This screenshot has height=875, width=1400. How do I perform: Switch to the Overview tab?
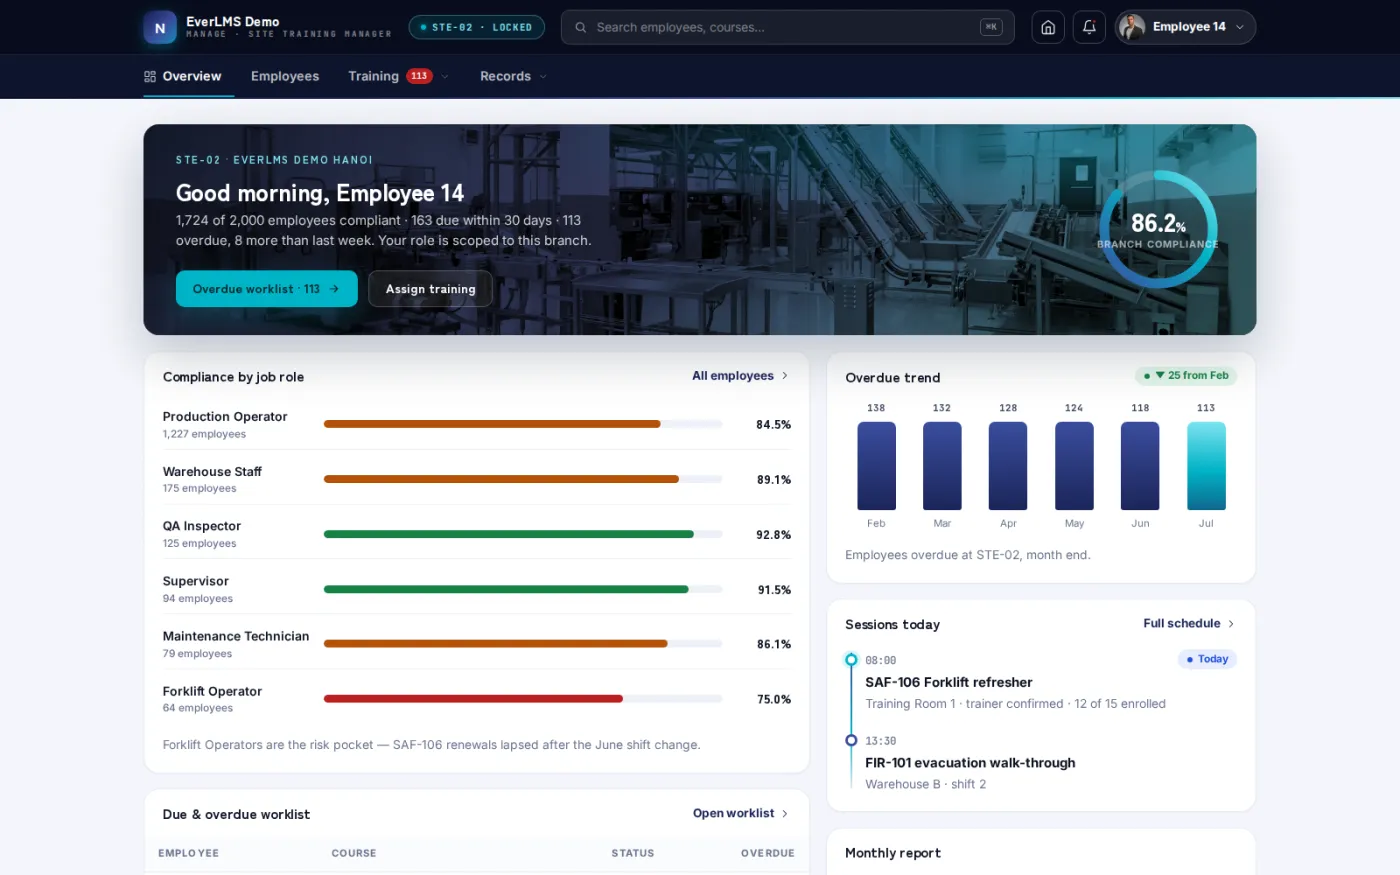[189, 76]
